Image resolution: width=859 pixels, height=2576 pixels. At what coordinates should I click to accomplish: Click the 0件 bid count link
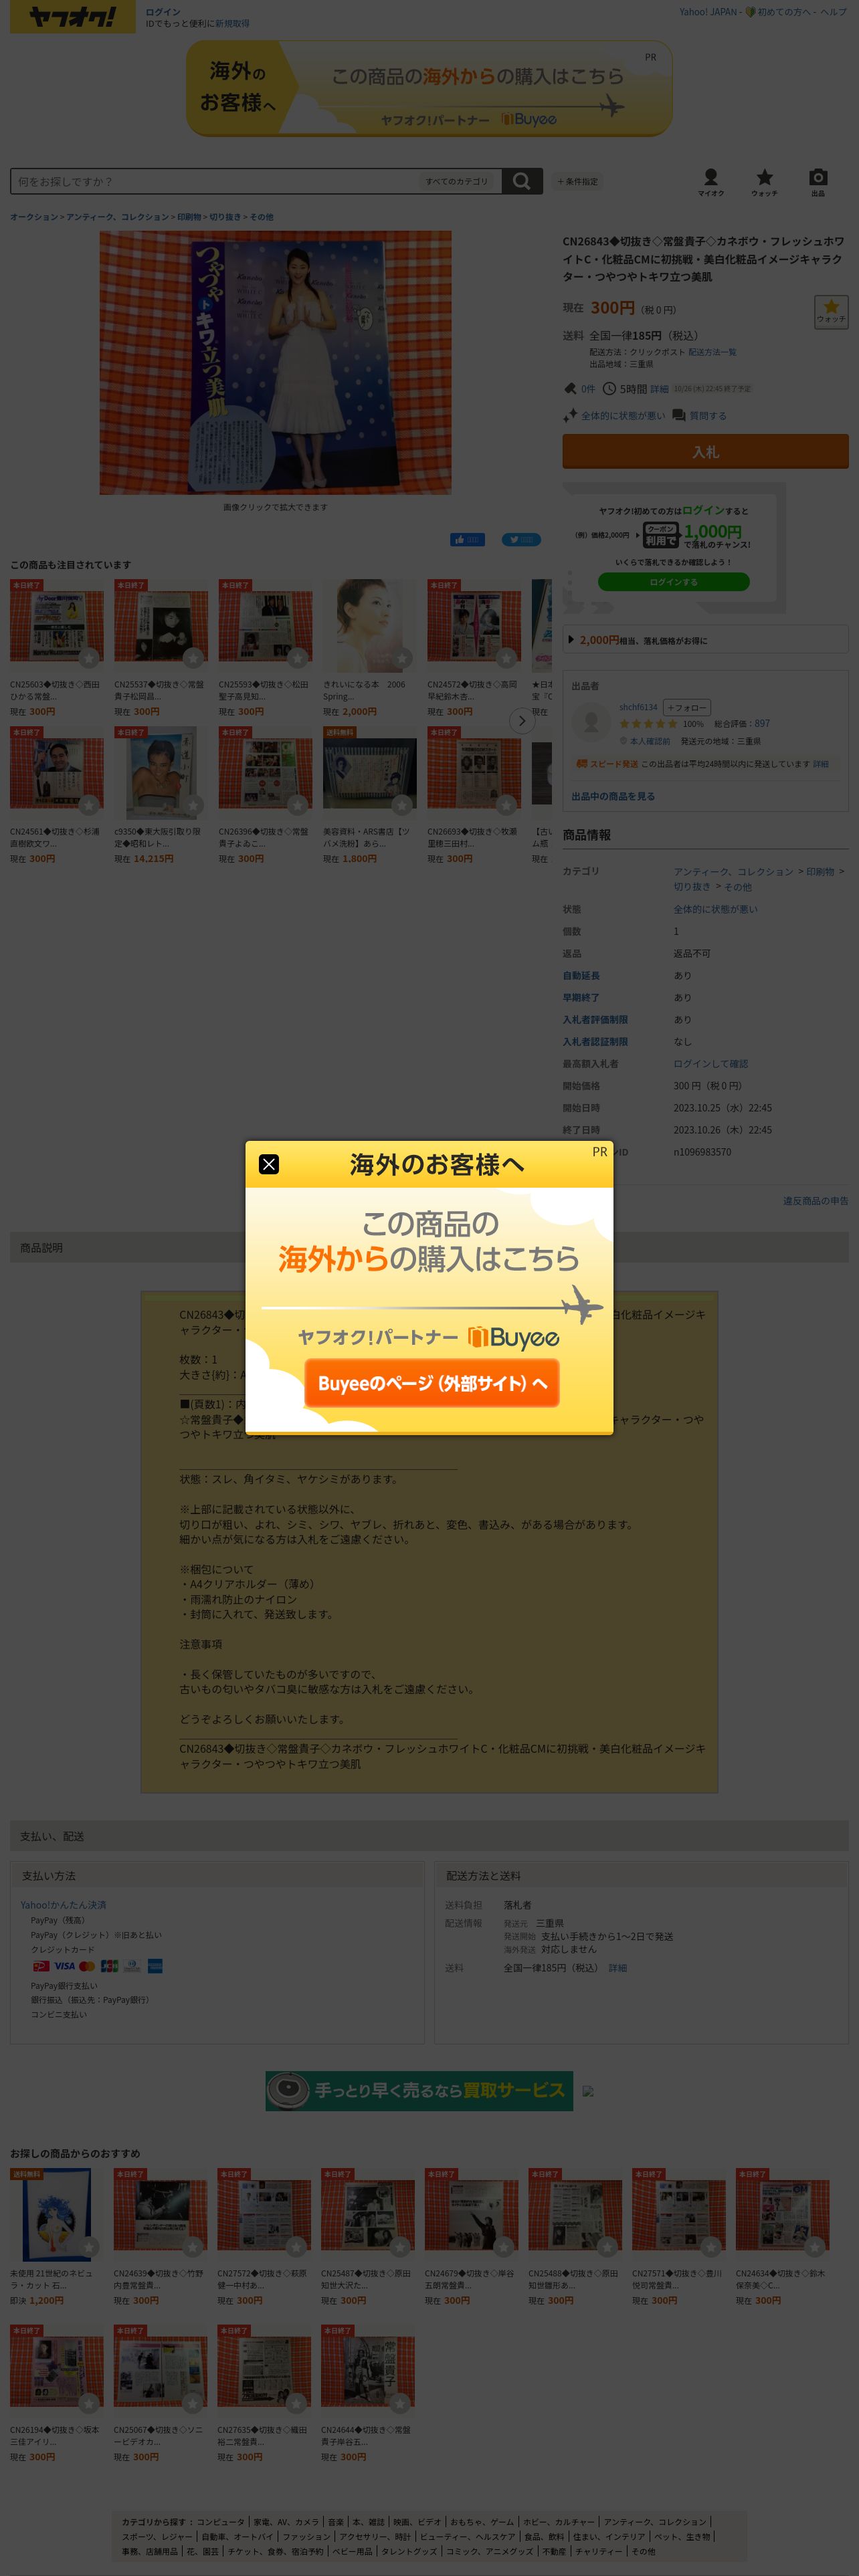[x=588, y=389]
